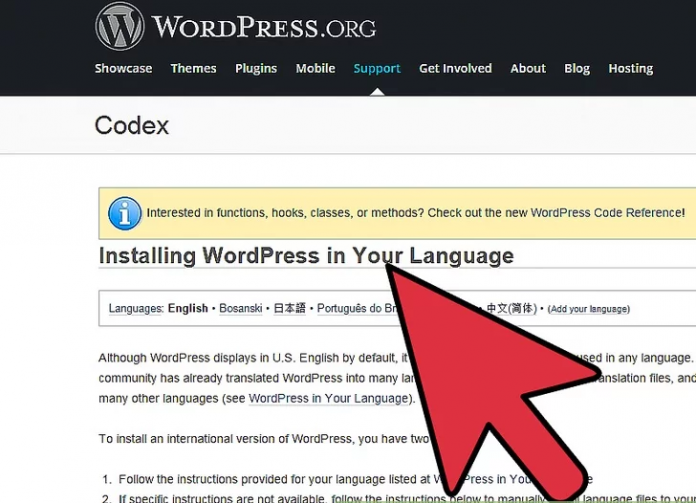
Task: Click the Add your language link
Action: [589, 310]
